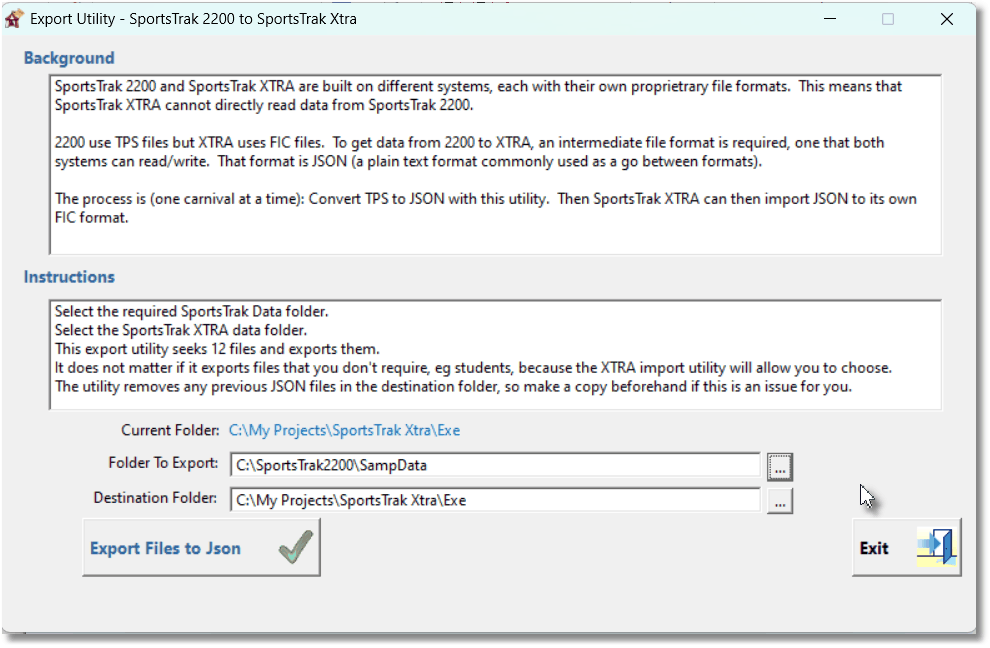
Task: Click the 'Destination Folder:' label
Action: [155, 498]
